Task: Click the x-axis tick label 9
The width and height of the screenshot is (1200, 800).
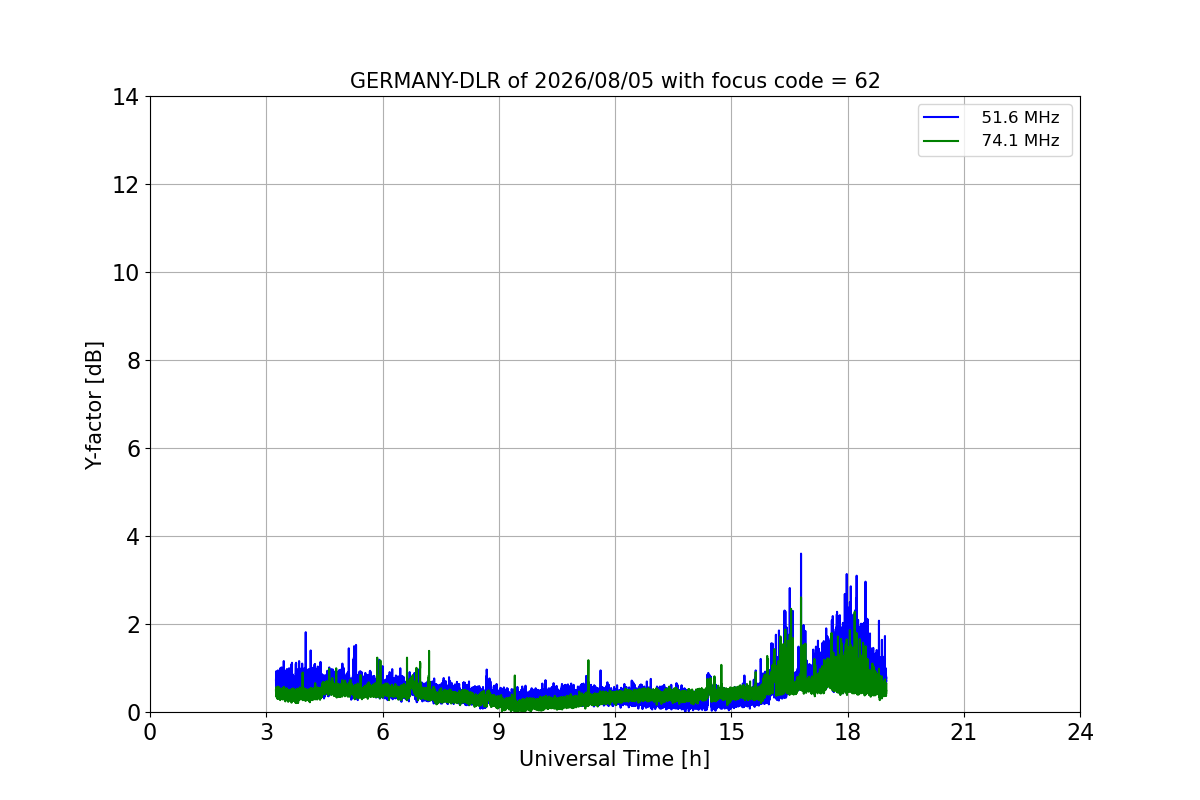Action: click(x=499, y=732)
